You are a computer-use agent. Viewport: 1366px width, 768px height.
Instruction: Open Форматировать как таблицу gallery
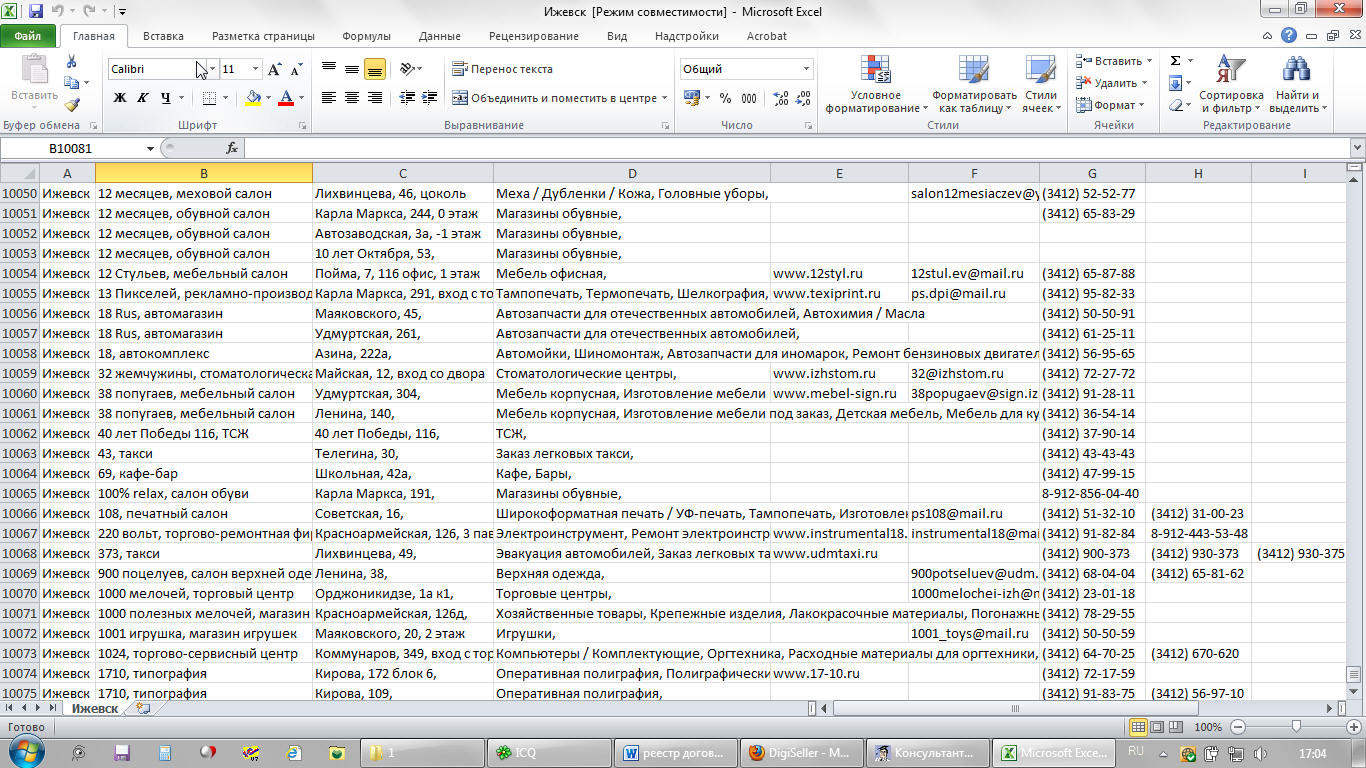point(974,84)
